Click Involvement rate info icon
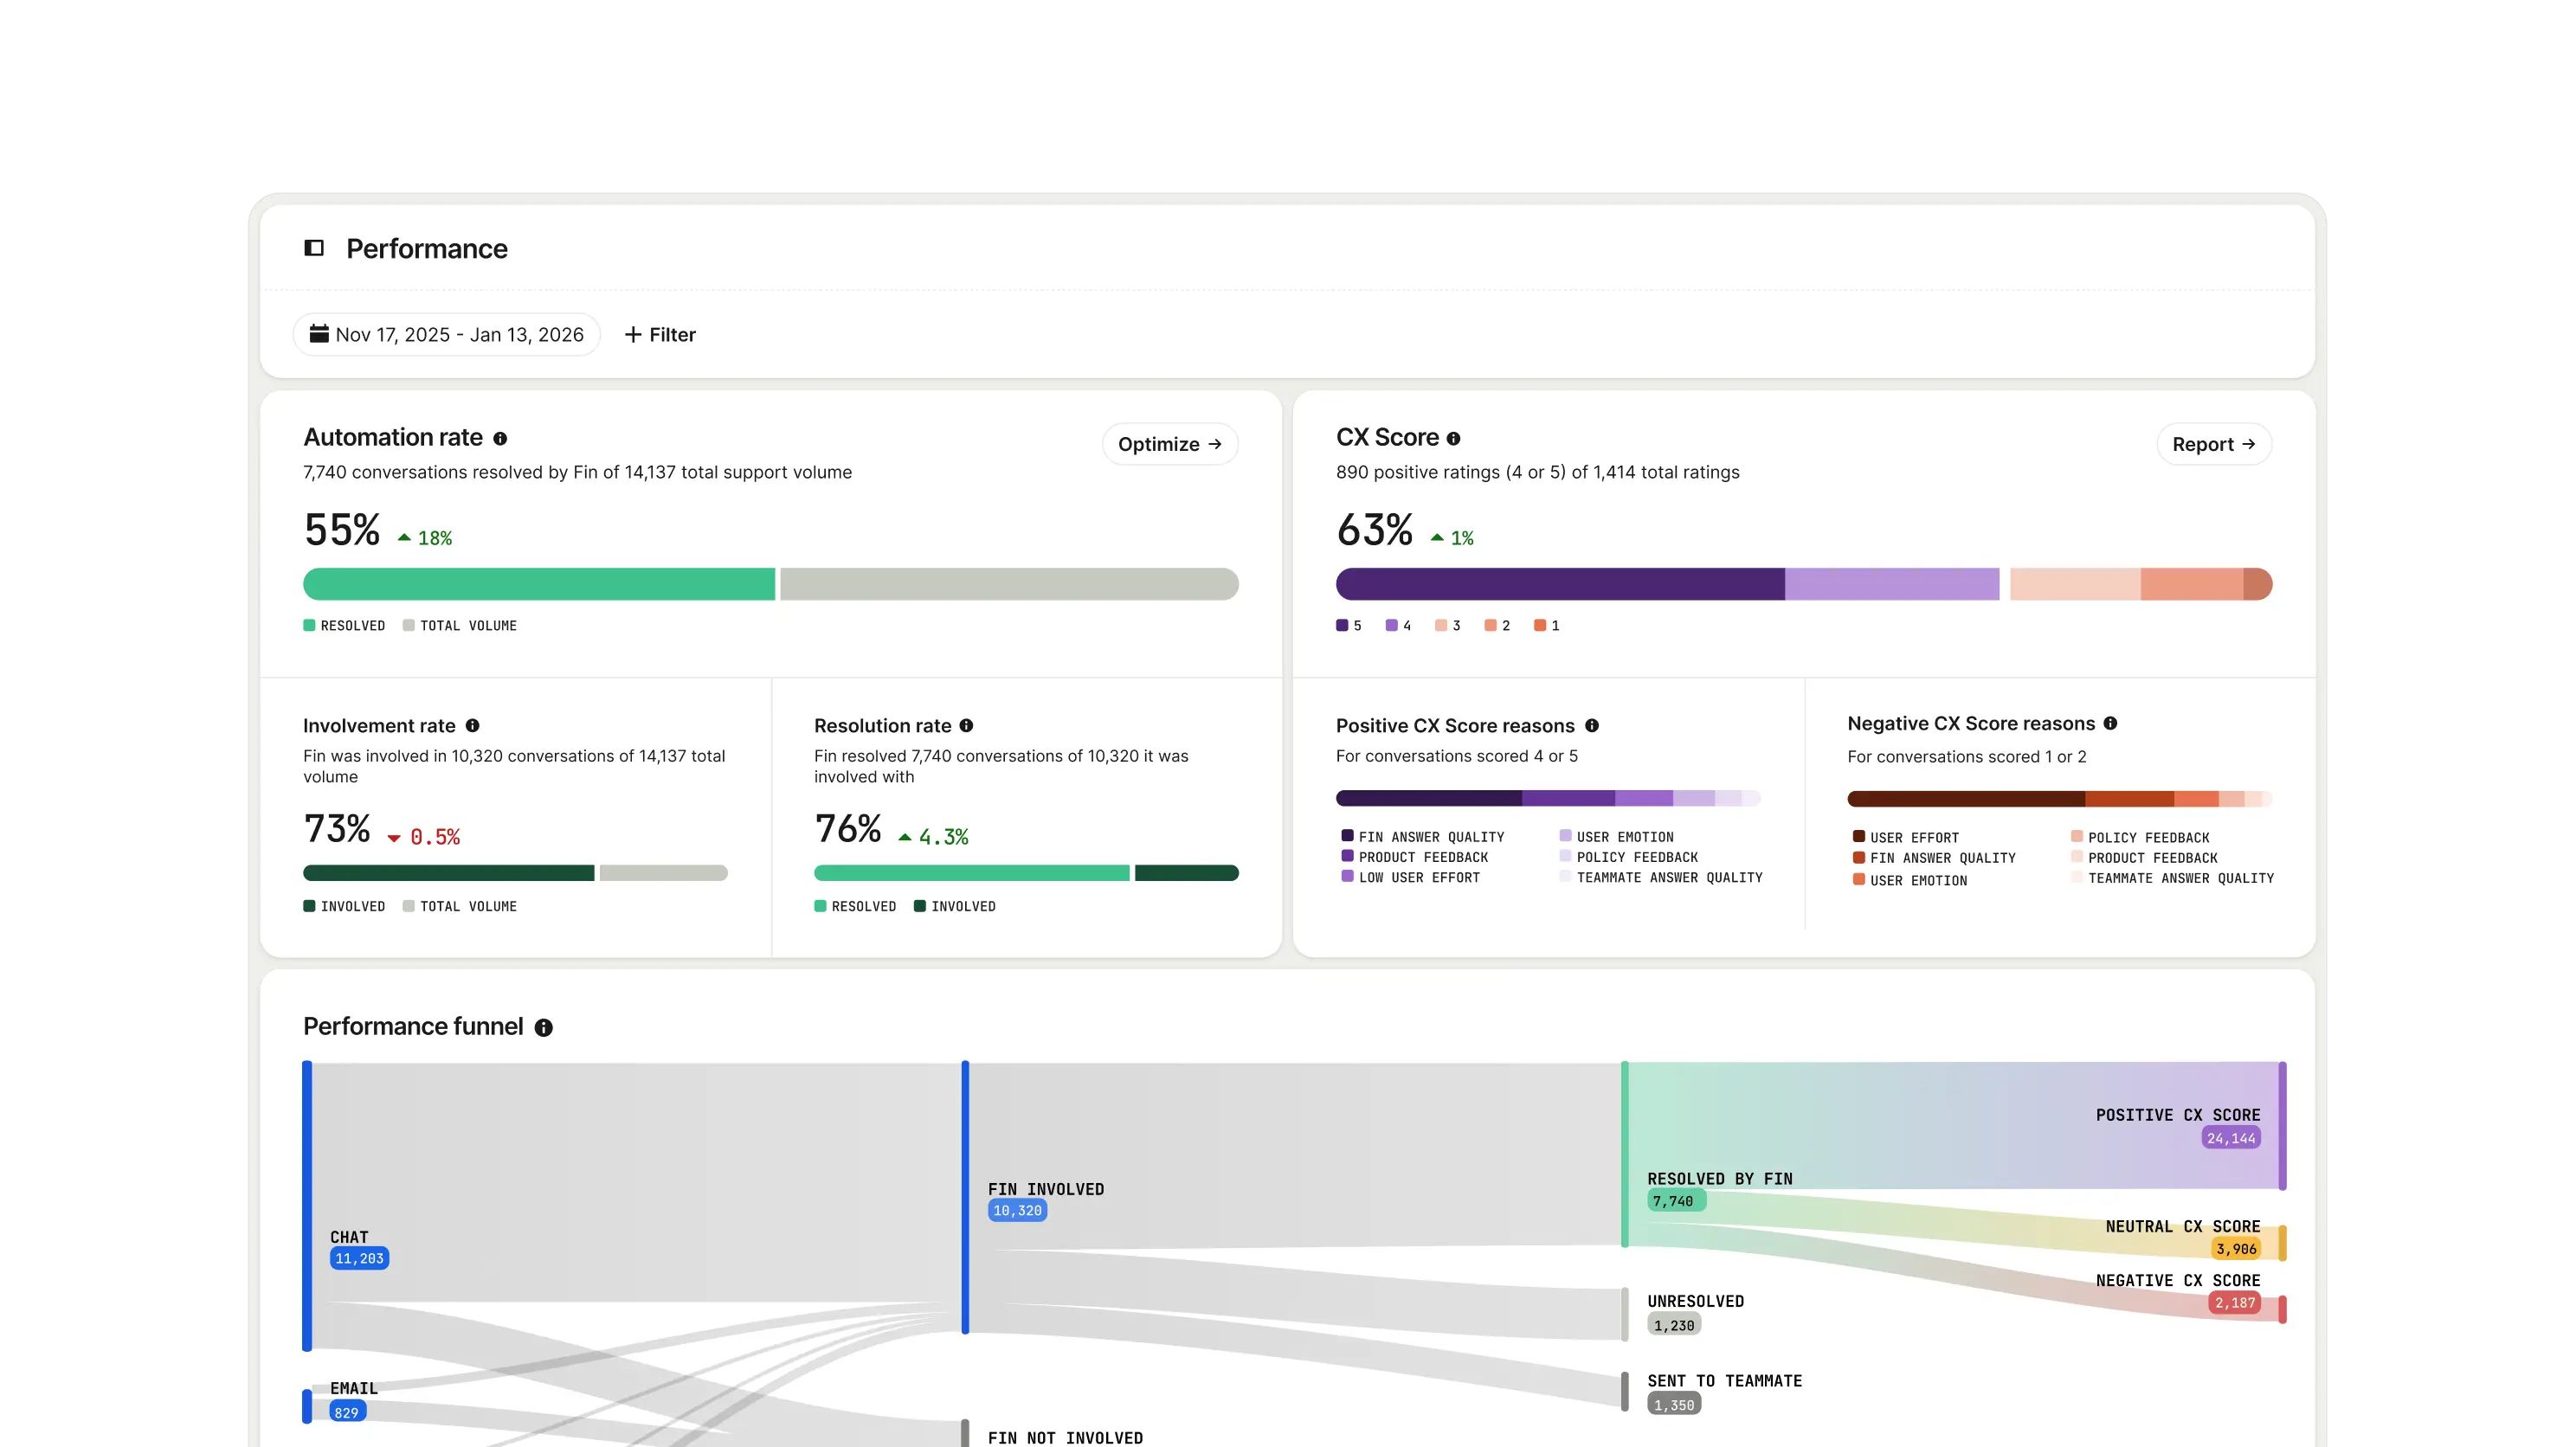This screenshot has width=2576, height=1447. pos(472,726)
